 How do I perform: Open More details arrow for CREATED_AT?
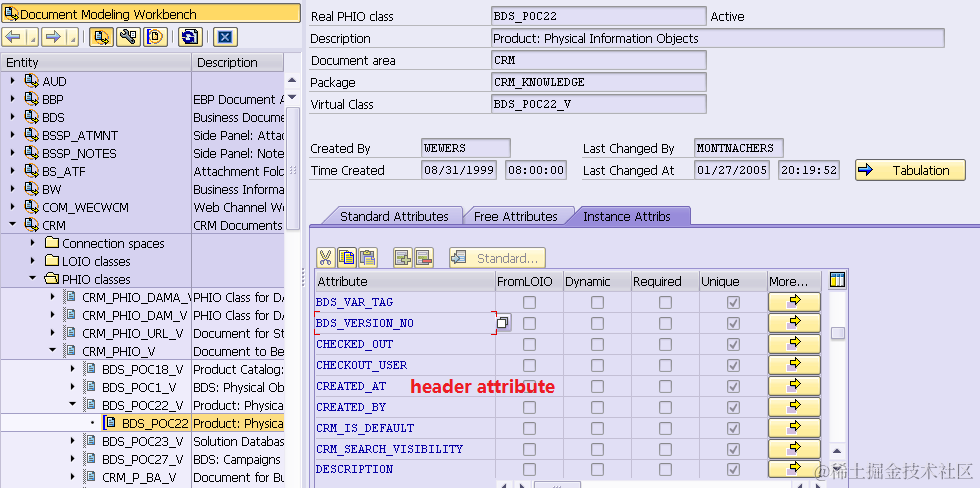794,386
